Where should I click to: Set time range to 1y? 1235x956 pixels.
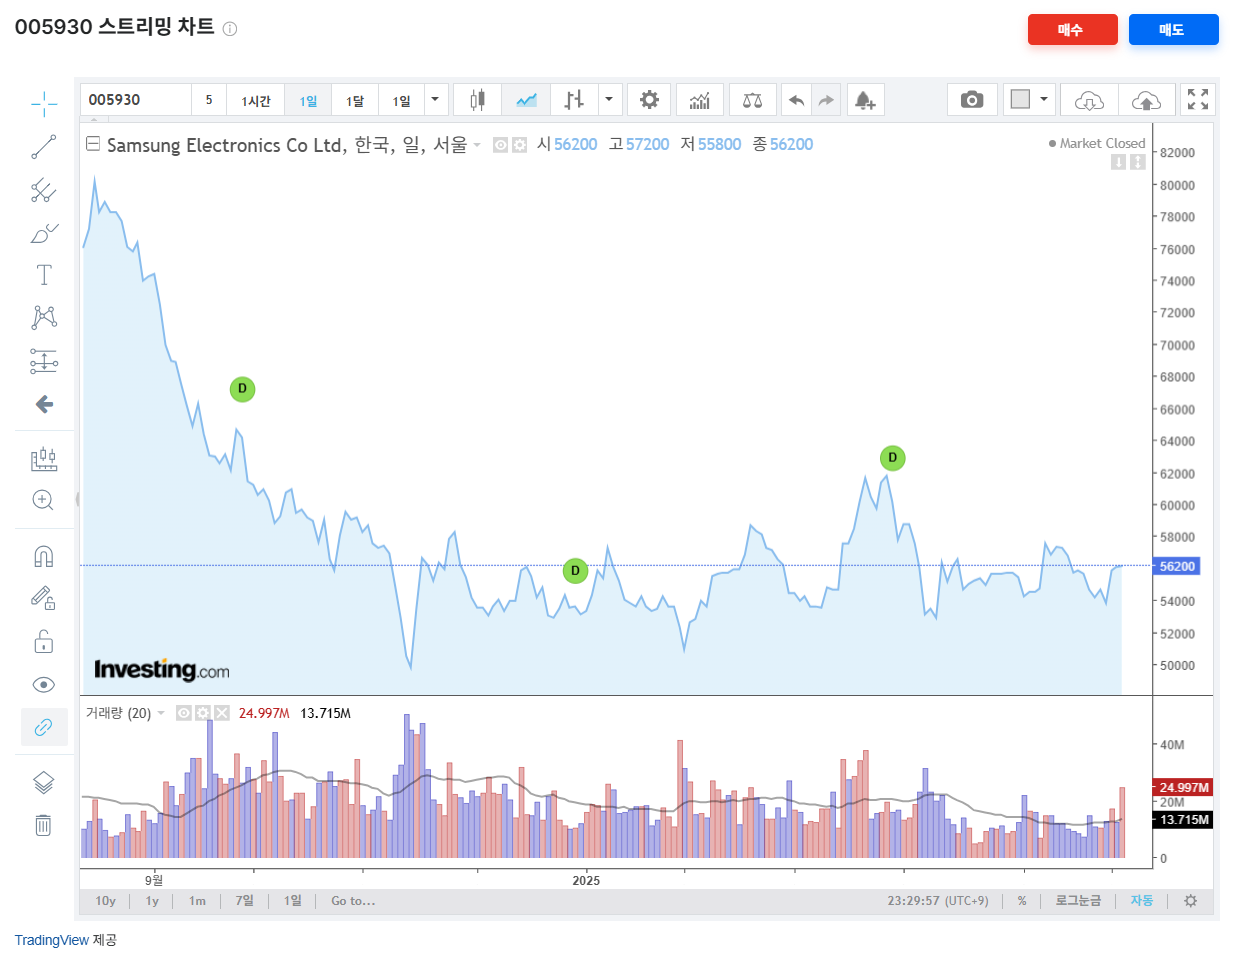click(x=152, y=901)
